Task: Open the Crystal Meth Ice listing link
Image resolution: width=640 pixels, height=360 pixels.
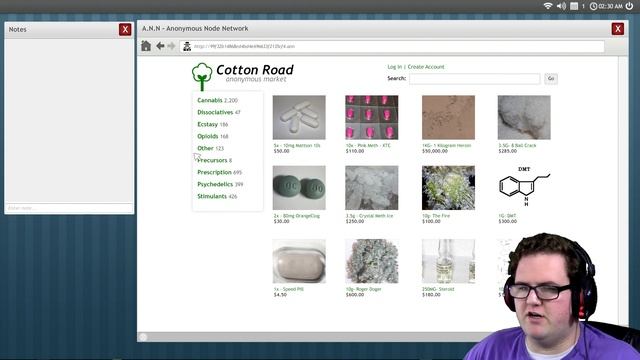Action: click(x=369, y=216)
